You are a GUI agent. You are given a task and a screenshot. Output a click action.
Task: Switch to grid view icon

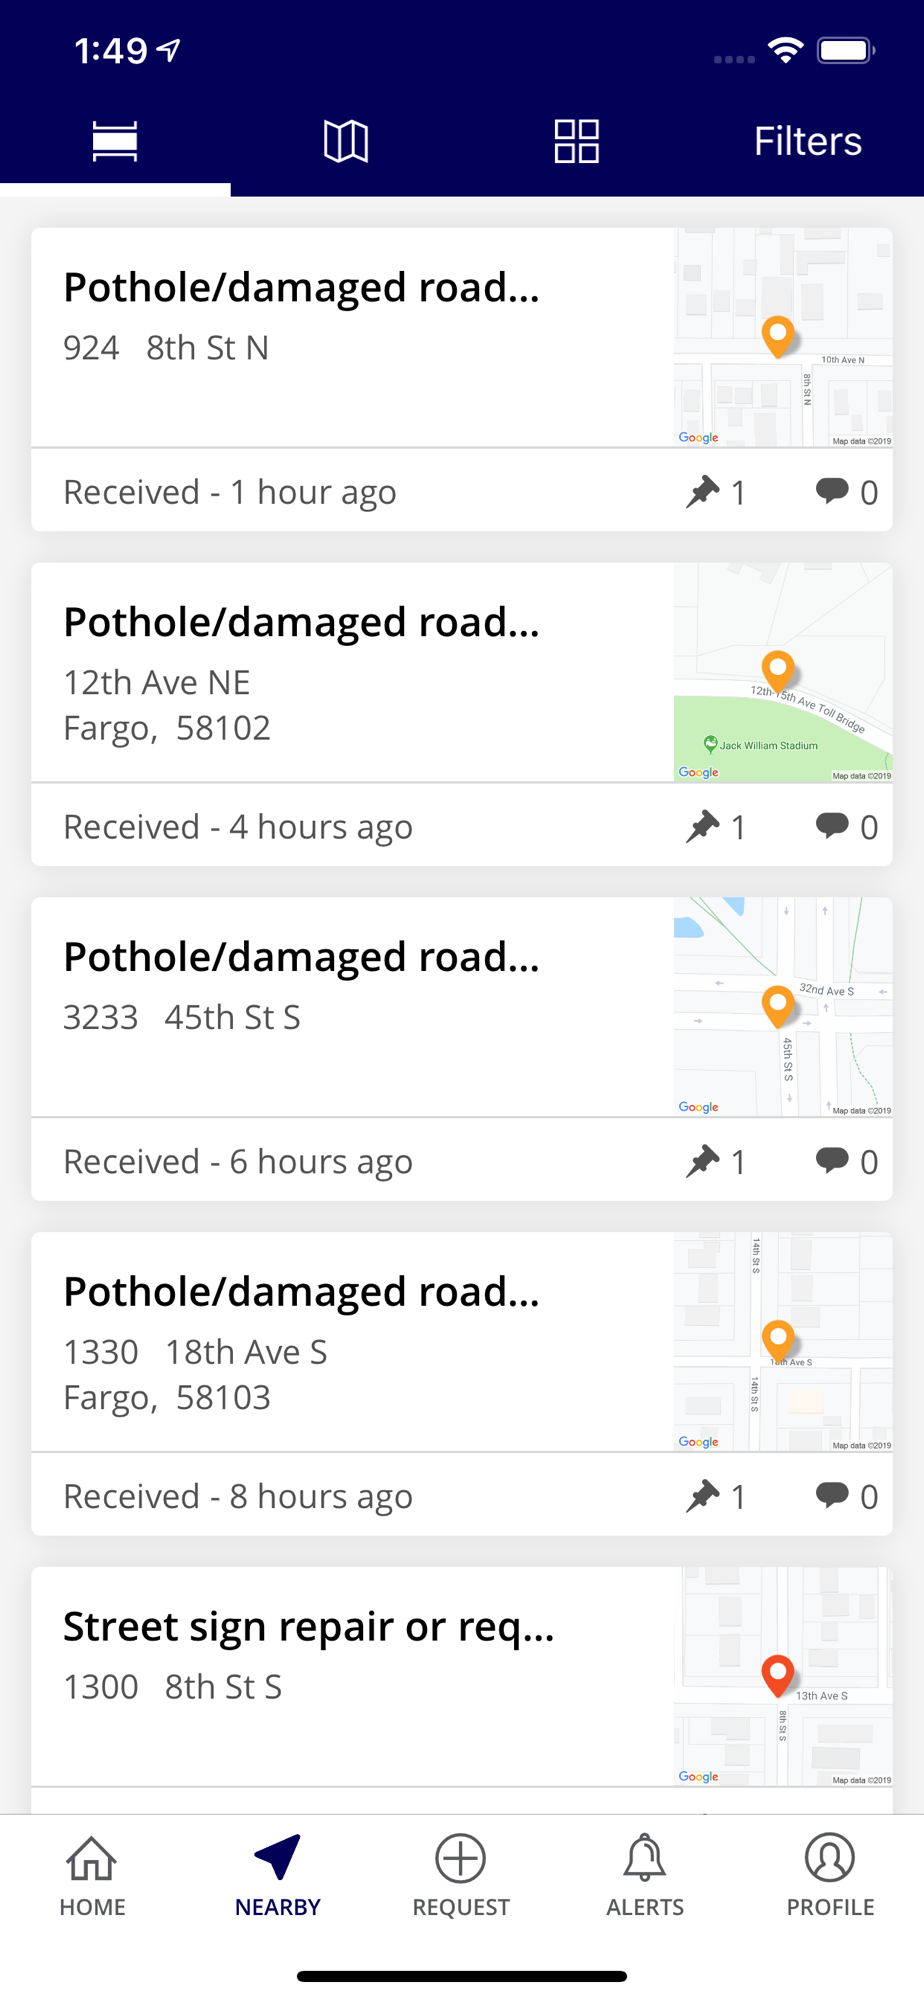[577, 141]
